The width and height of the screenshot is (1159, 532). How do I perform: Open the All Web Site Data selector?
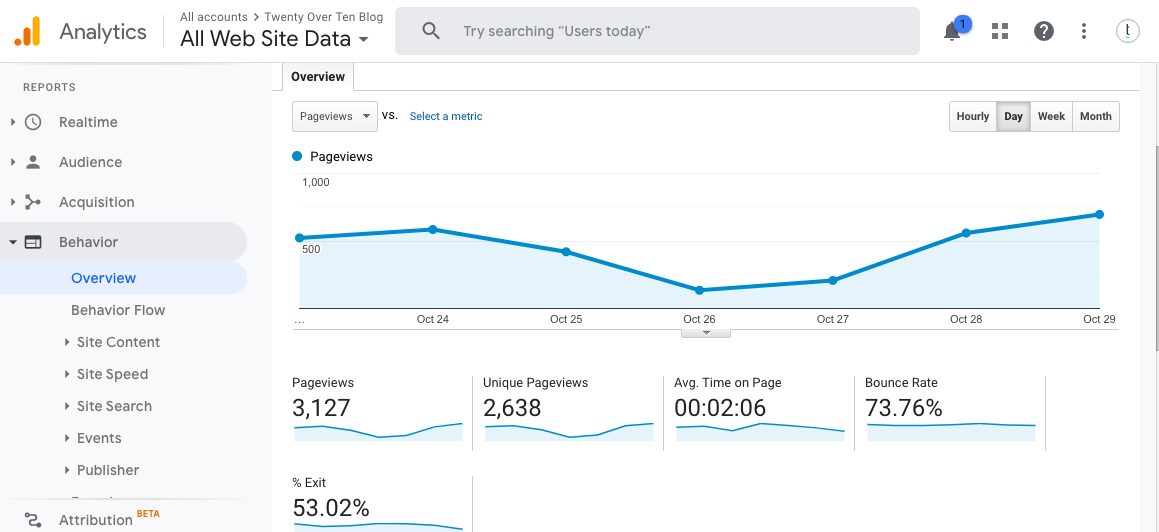274,39
